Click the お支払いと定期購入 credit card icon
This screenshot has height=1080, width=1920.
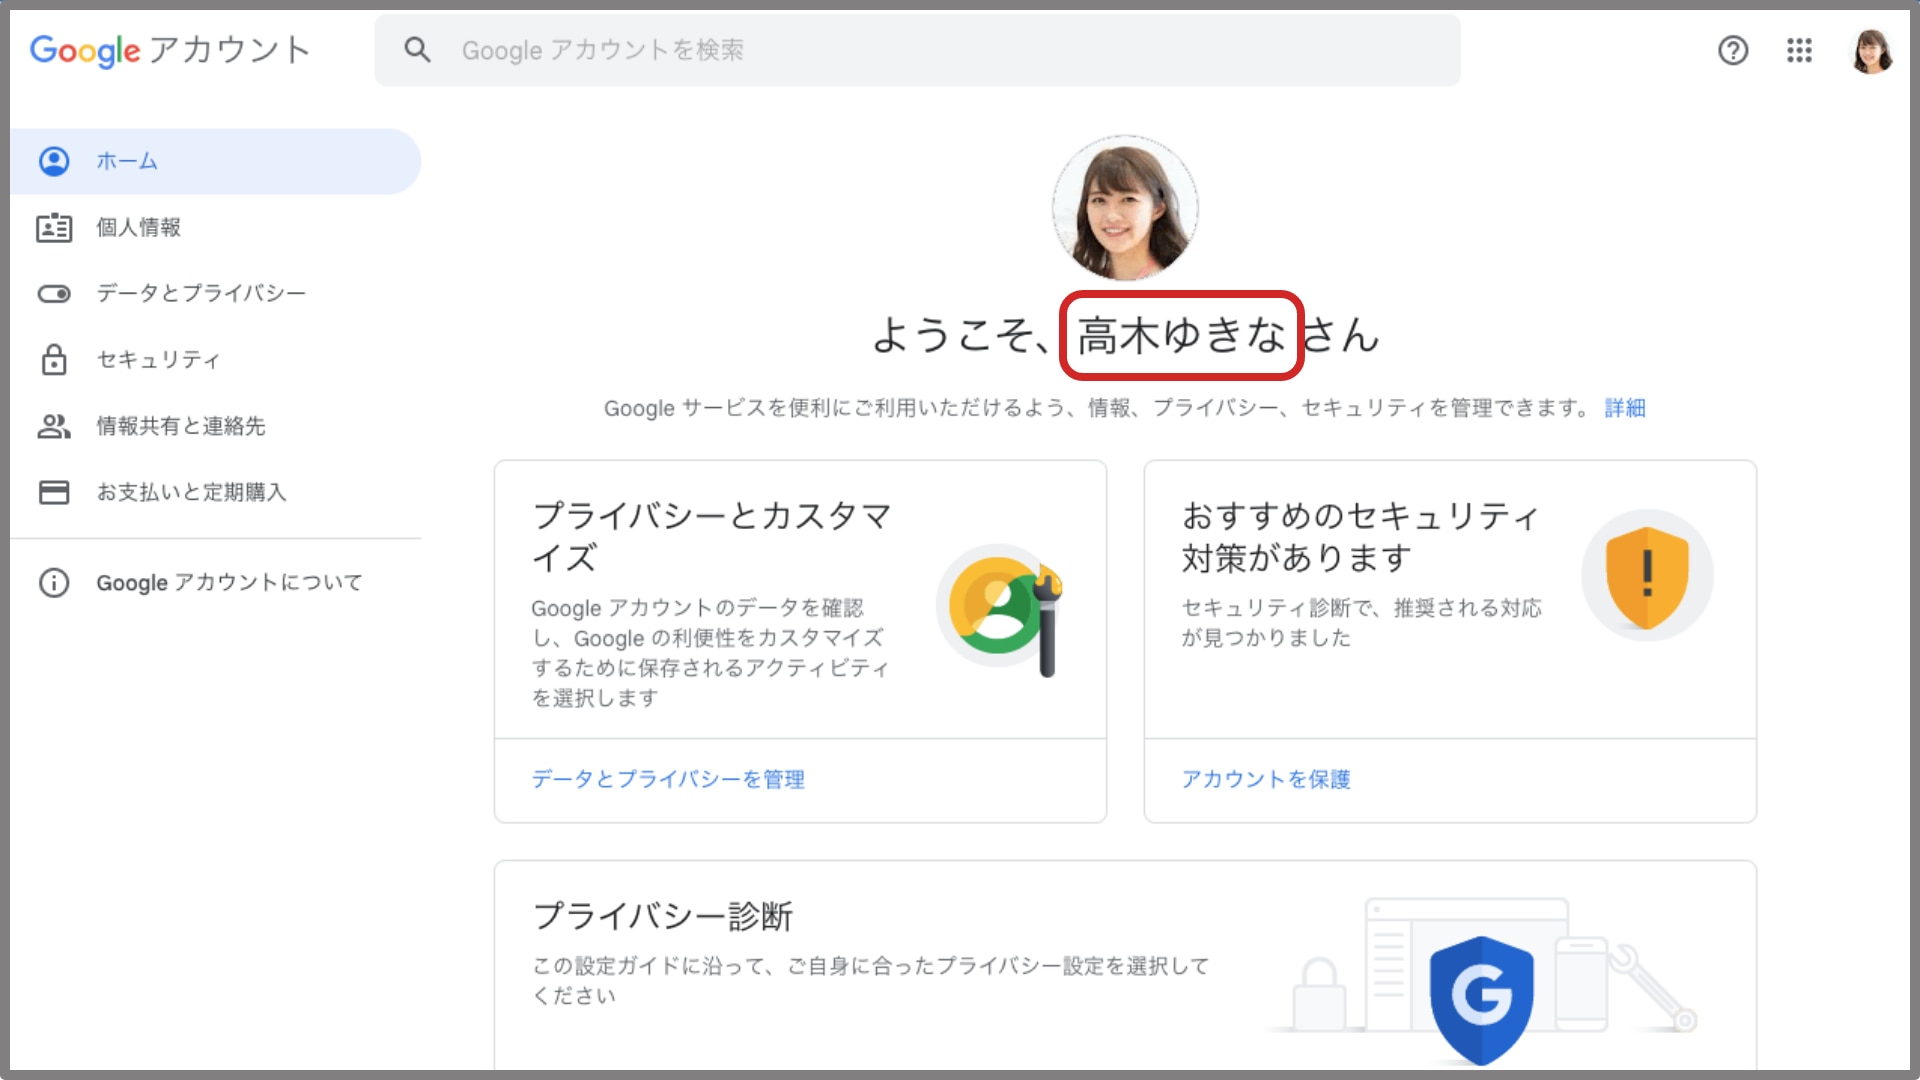(54, 492)
